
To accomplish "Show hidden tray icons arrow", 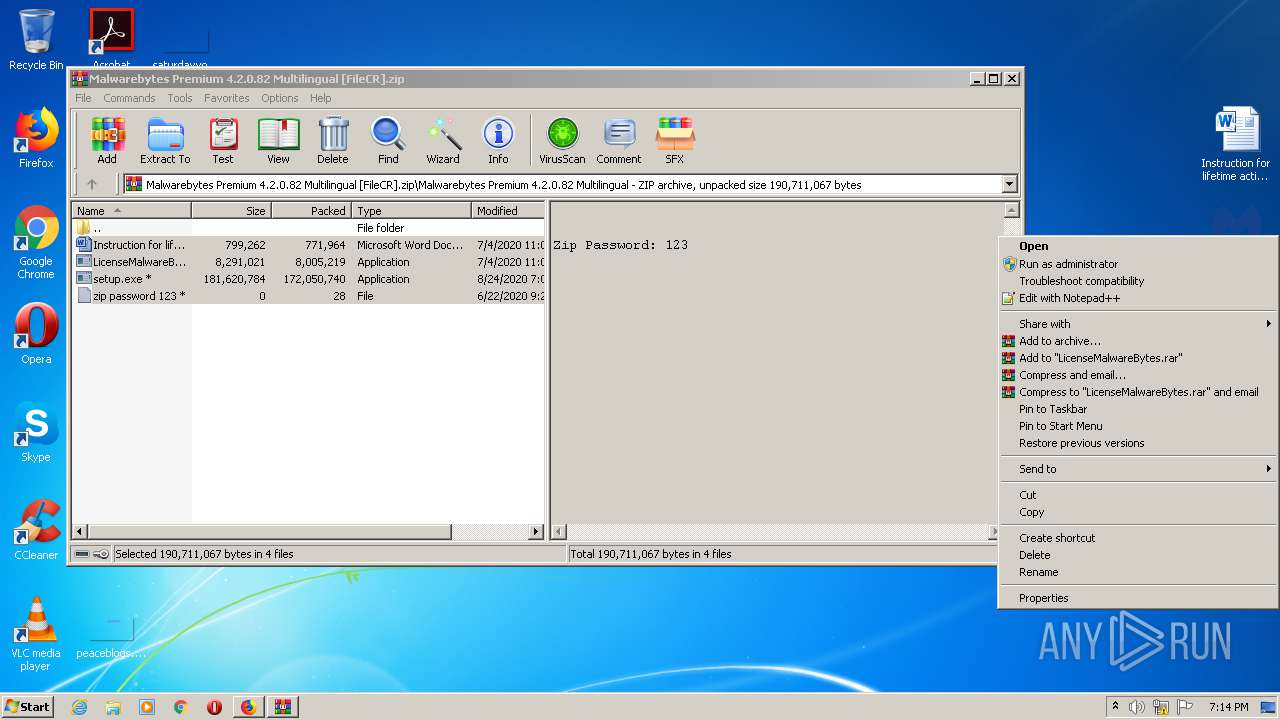I will click(1115, 707).
